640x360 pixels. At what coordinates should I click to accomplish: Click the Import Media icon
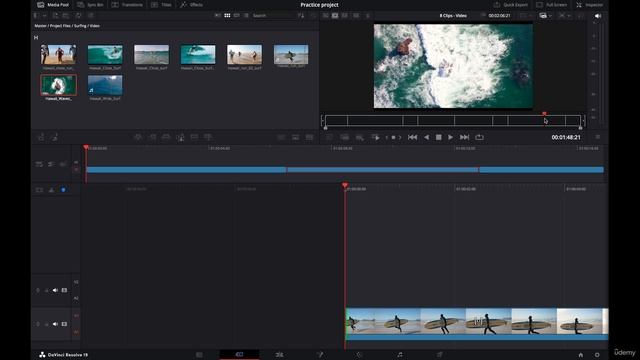pos(55,16)
